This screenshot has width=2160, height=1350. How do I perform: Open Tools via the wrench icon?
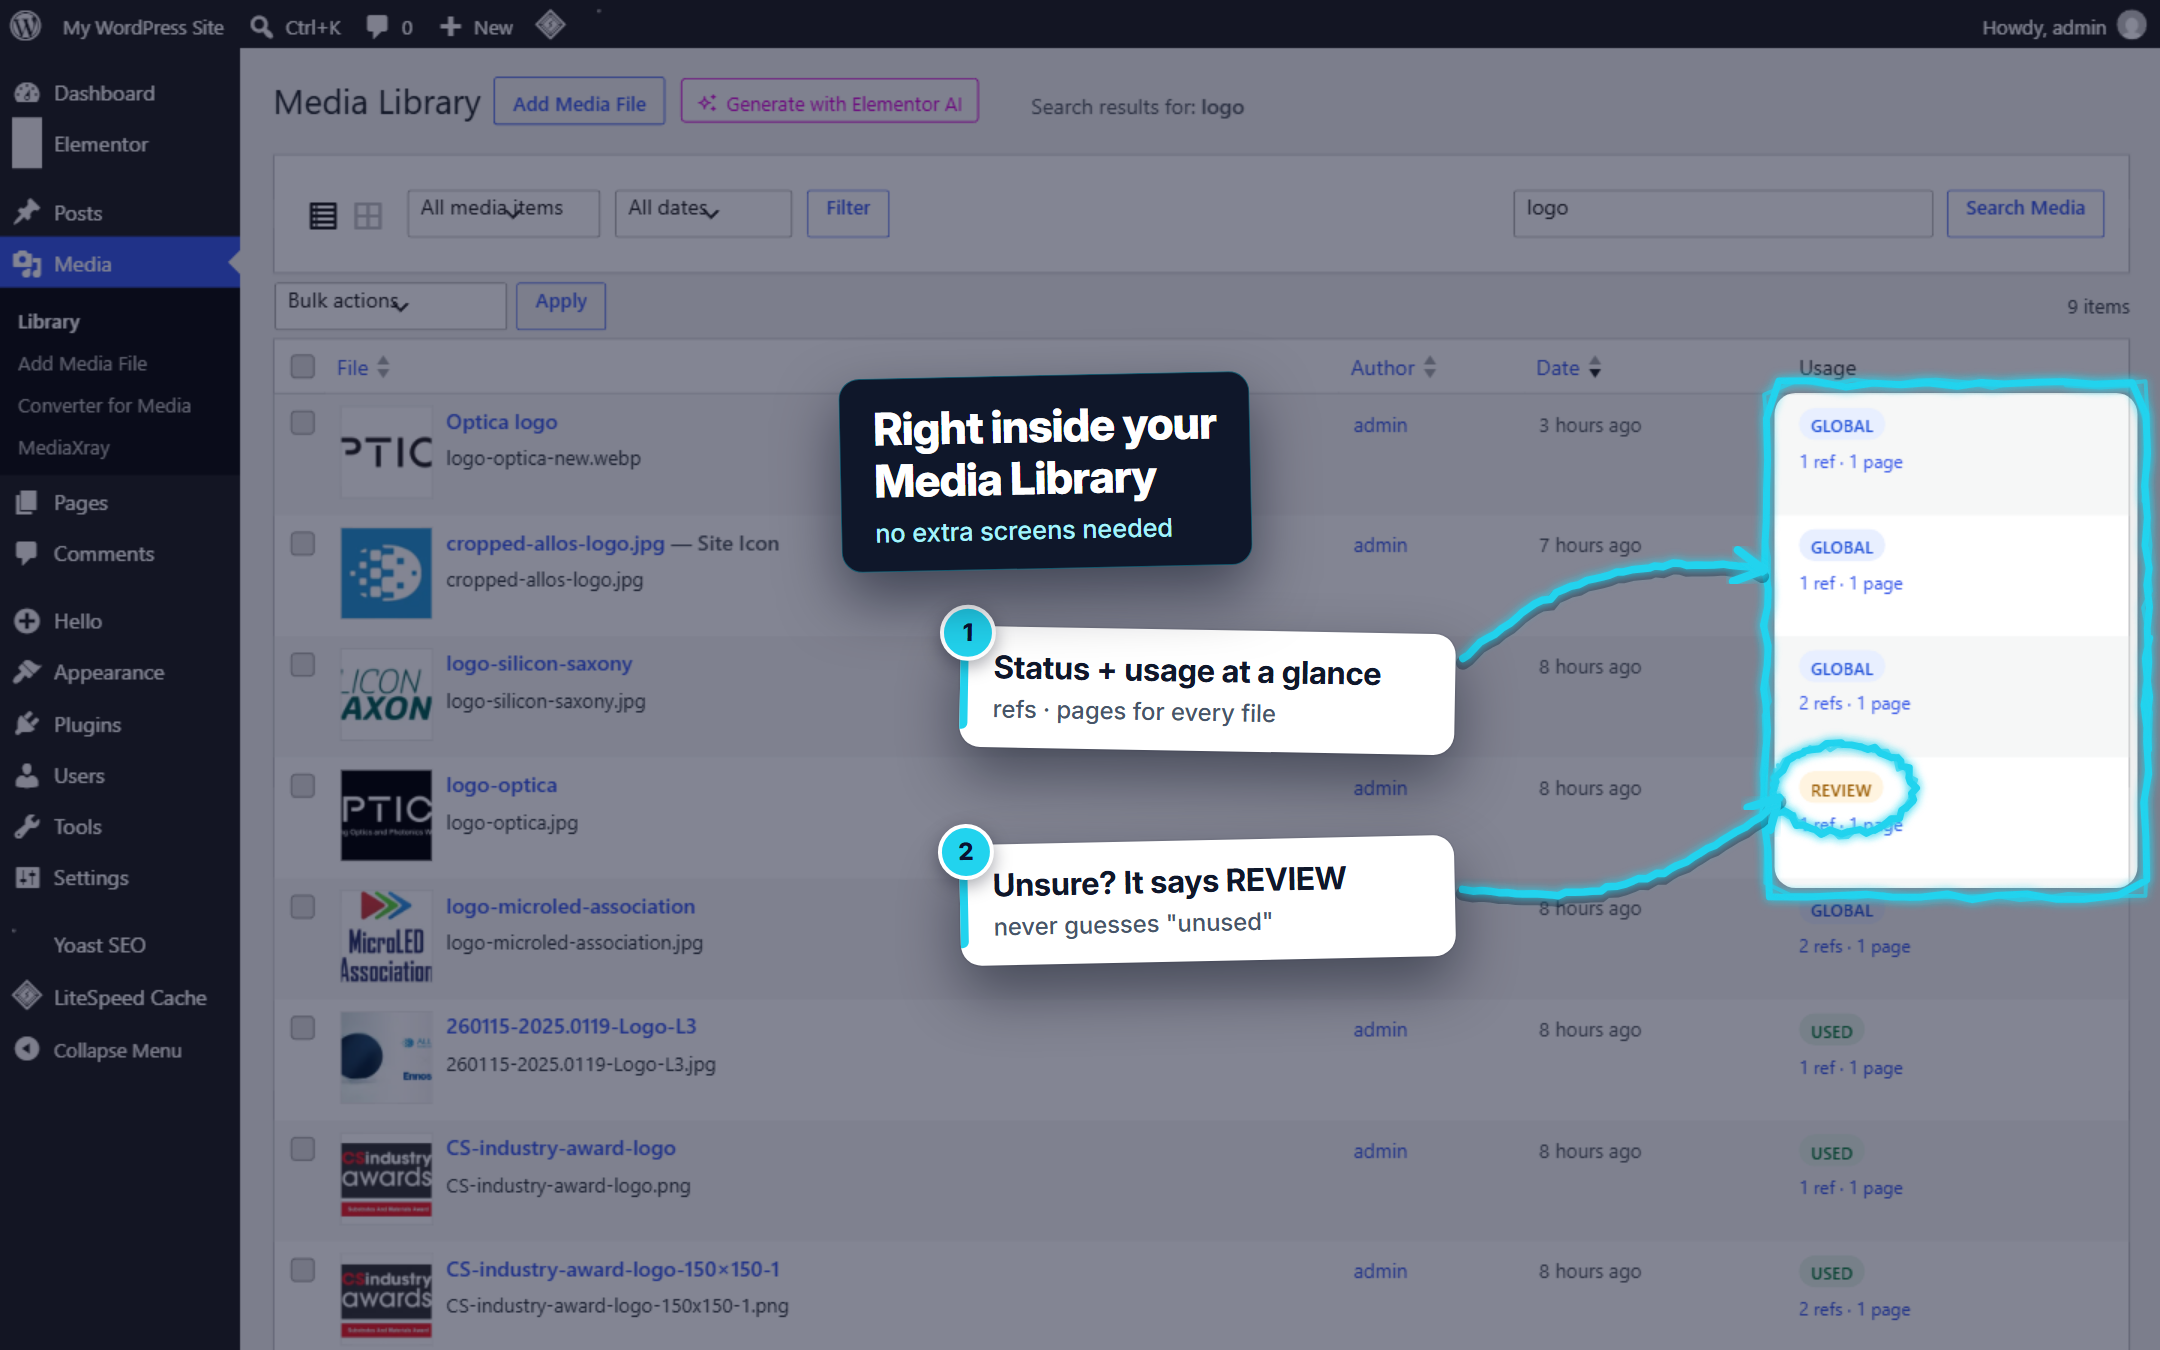tap(27, 826)
